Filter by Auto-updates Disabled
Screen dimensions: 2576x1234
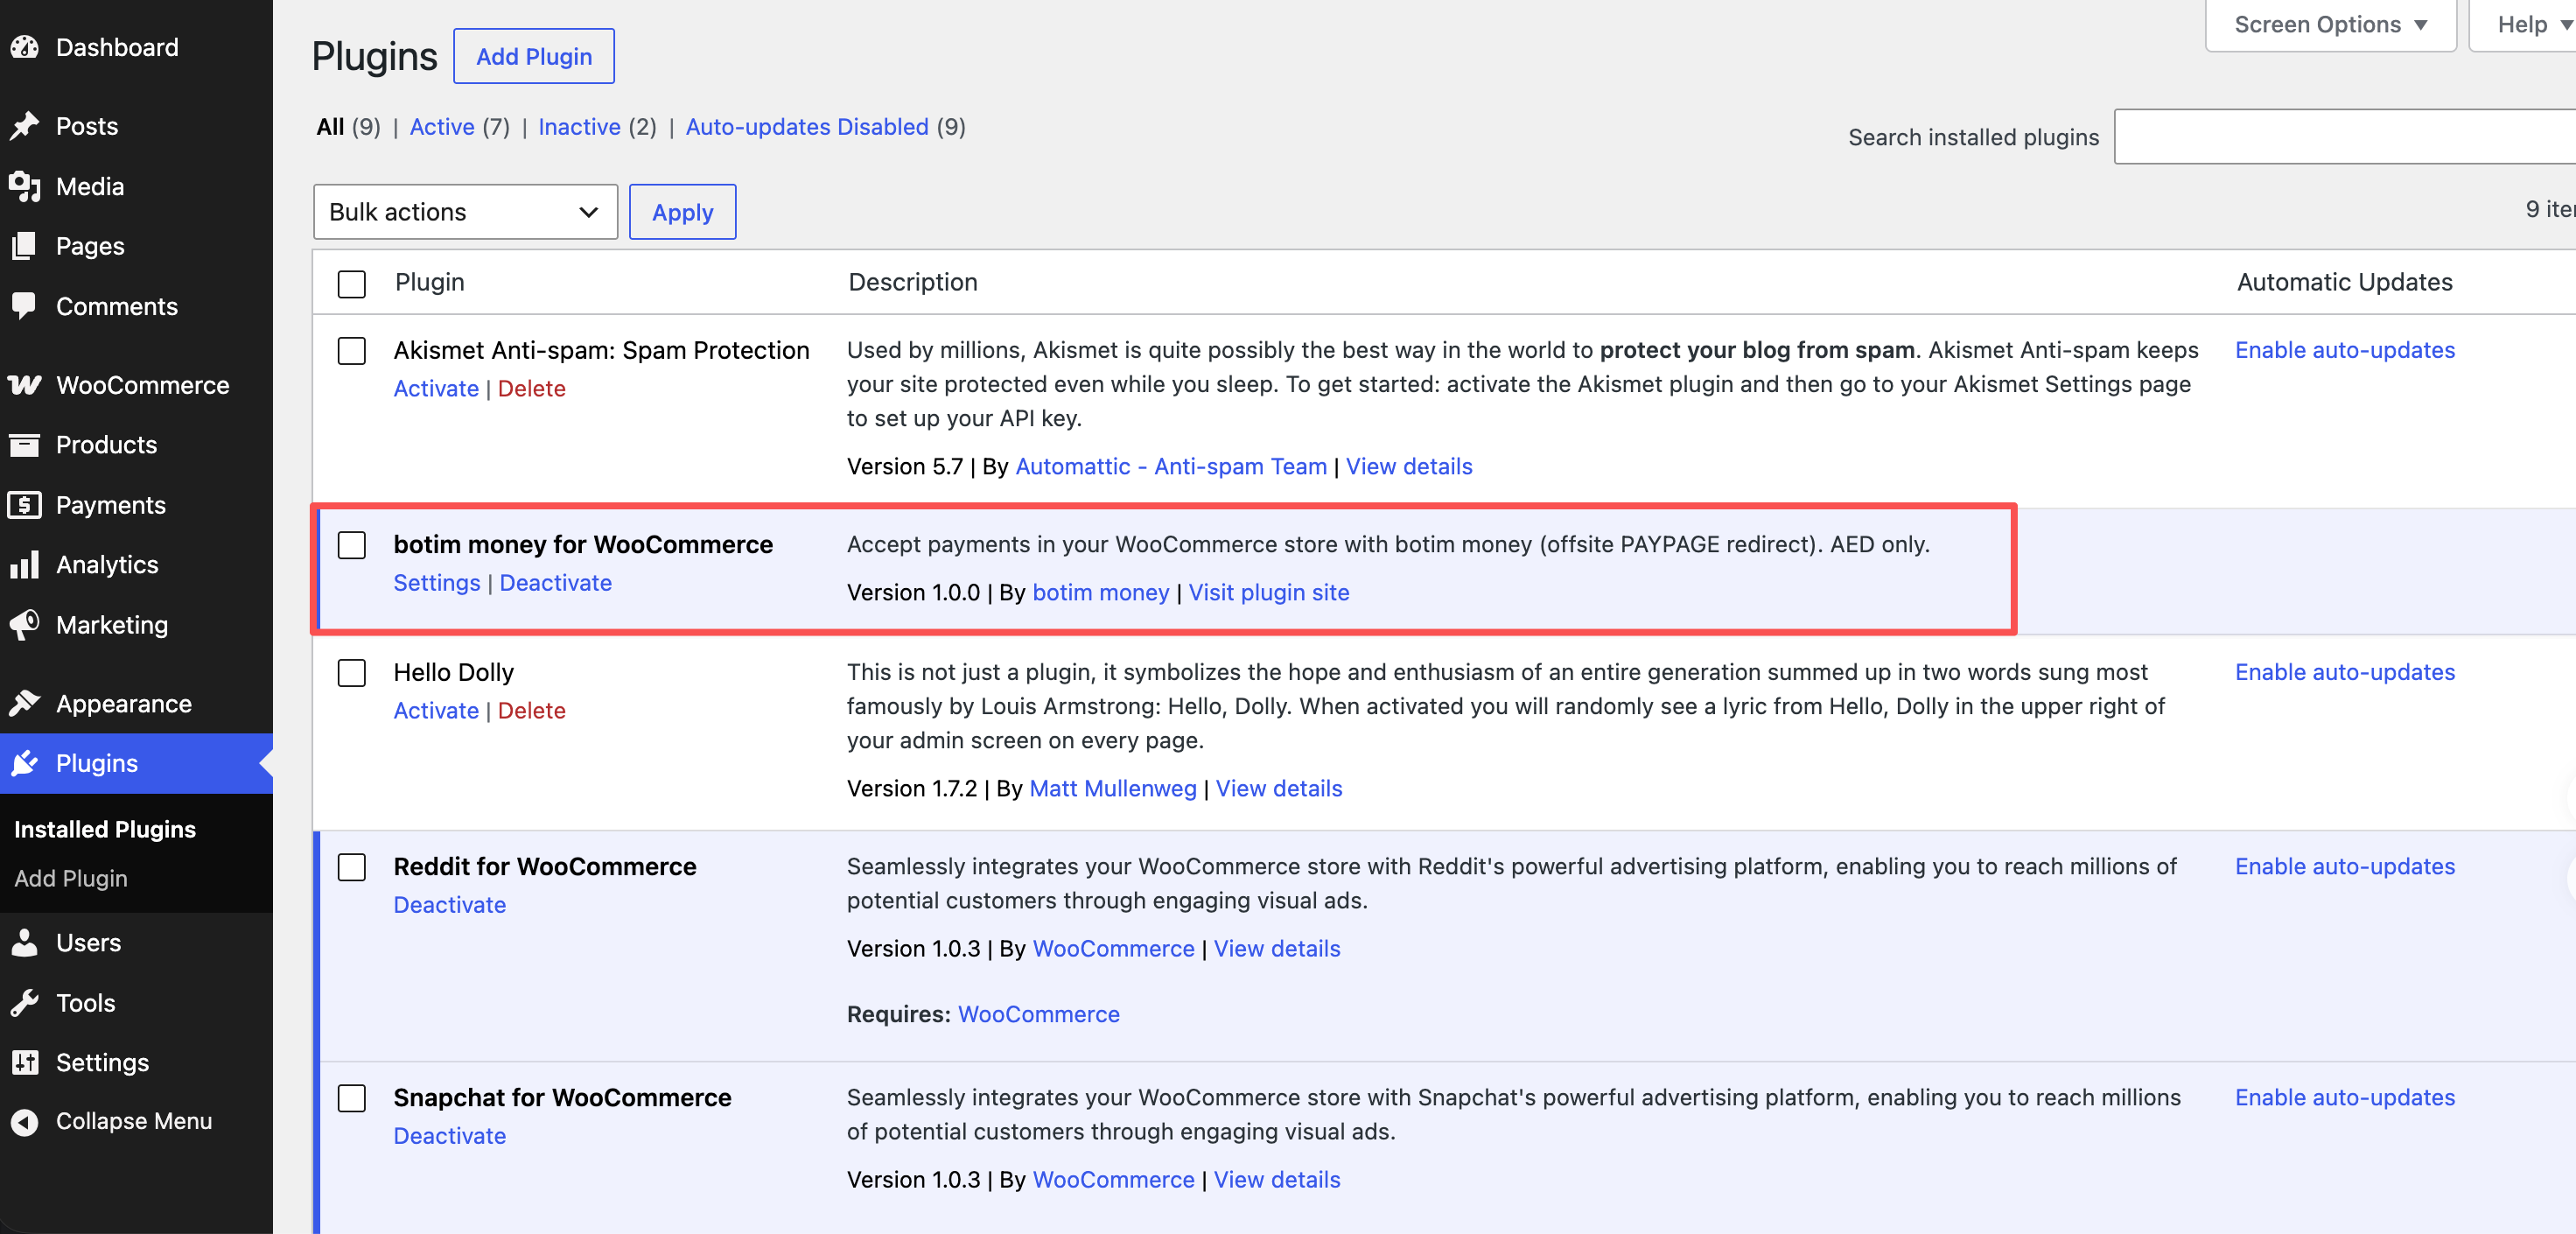click(x=807, y=127)
